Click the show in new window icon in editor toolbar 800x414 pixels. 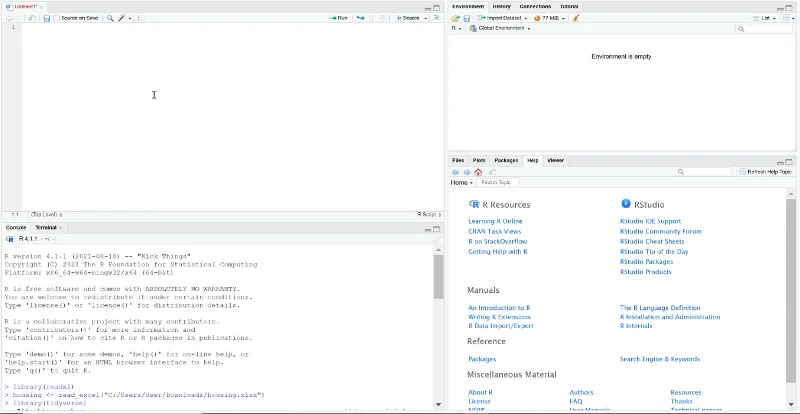(x=32, y=18)
